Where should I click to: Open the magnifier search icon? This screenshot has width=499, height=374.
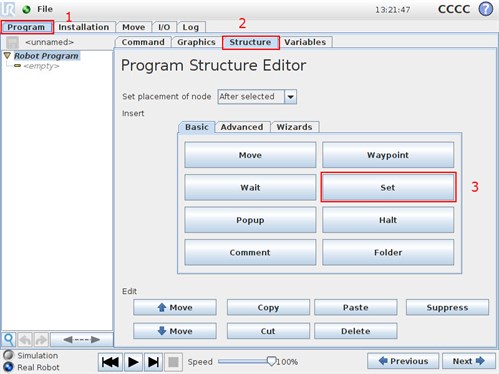tap(9, 340)
